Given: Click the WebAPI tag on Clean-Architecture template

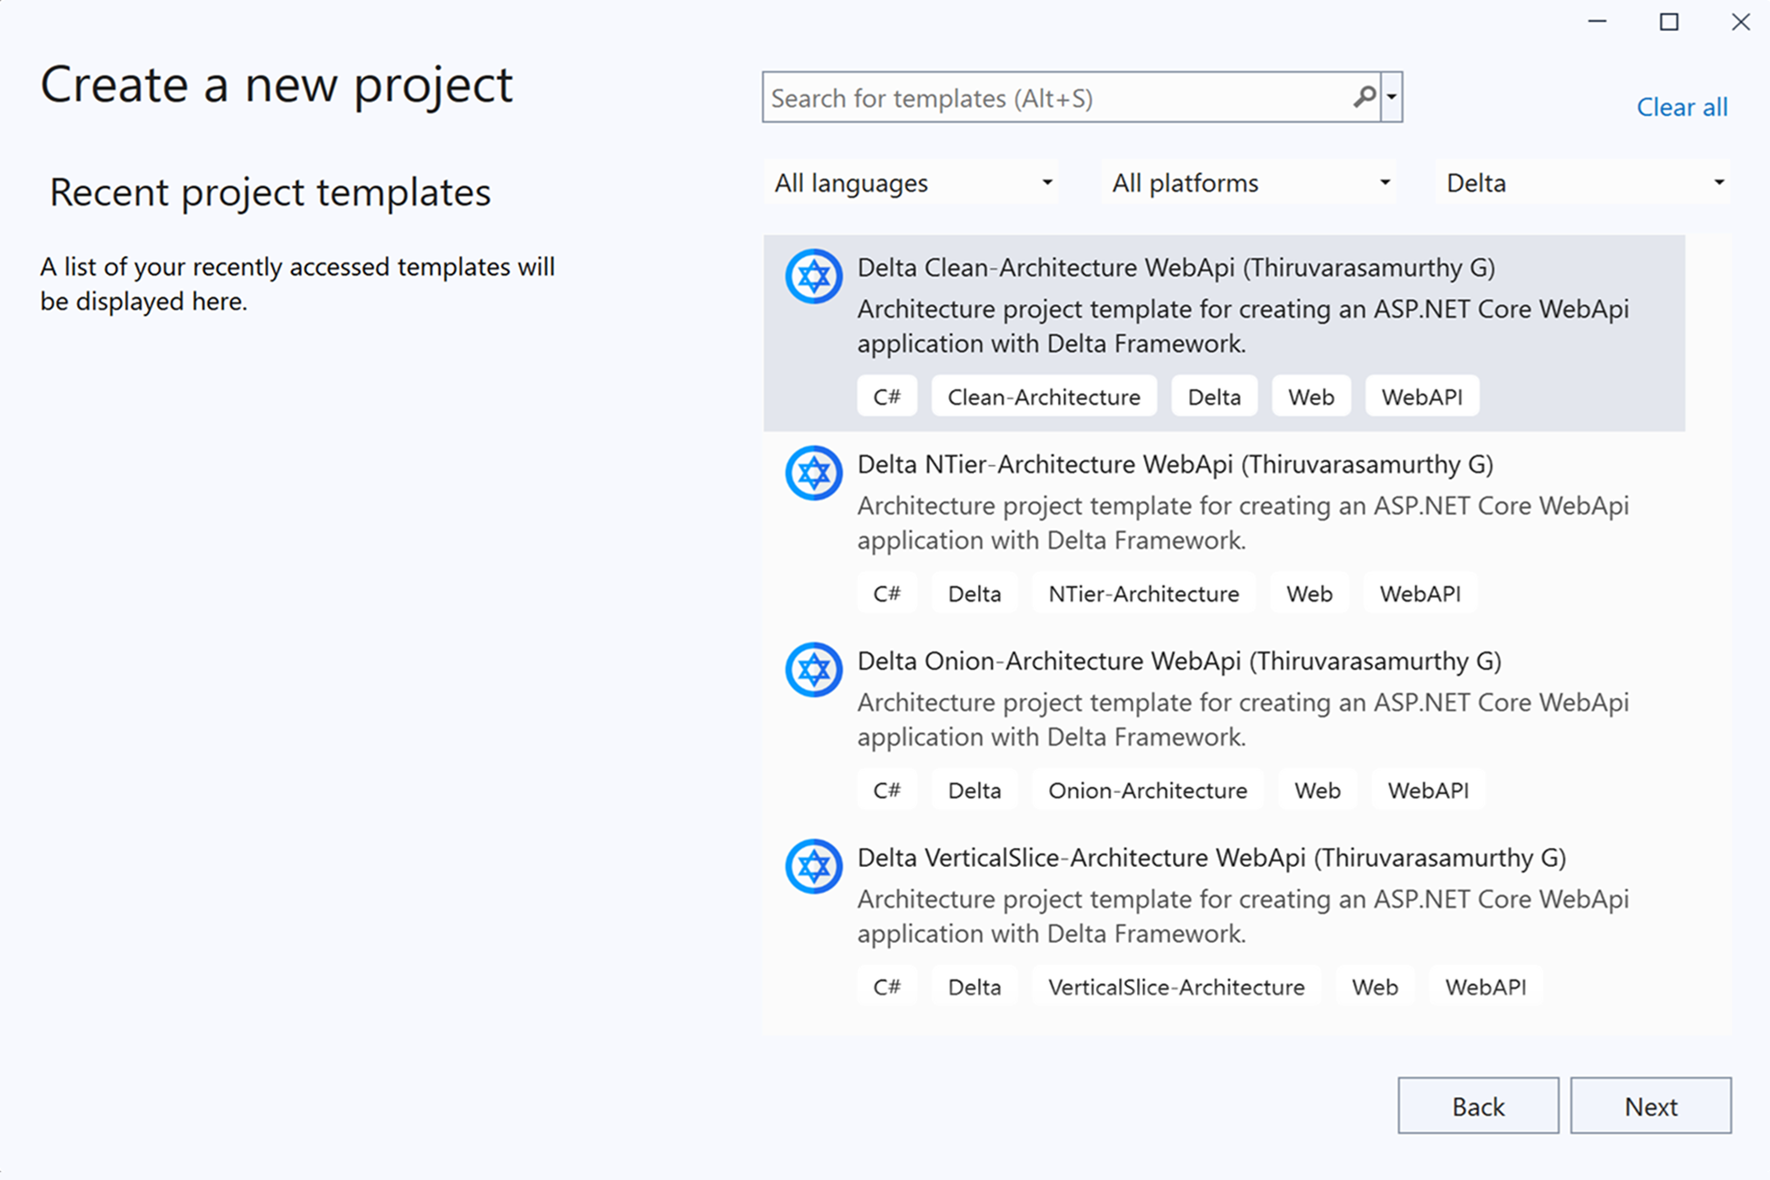Looking at the screenshot, I should 1422,397.
